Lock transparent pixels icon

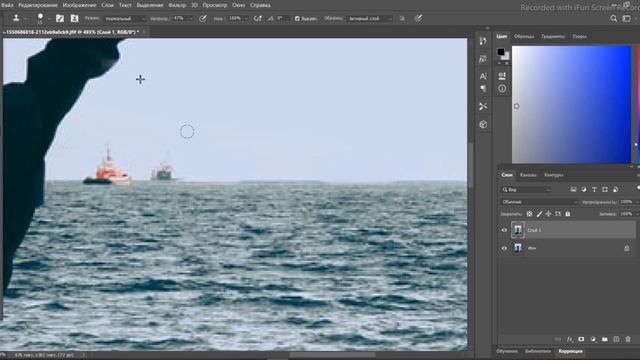(529, 214)
